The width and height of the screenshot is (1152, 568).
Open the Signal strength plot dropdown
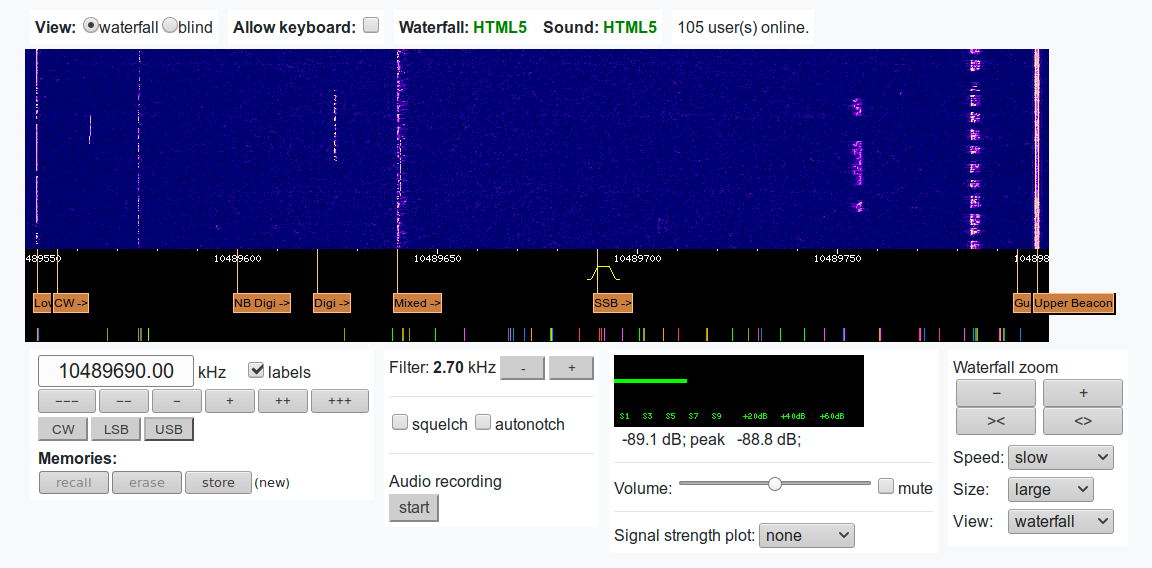pyautogui.click(x=807, y=536)
